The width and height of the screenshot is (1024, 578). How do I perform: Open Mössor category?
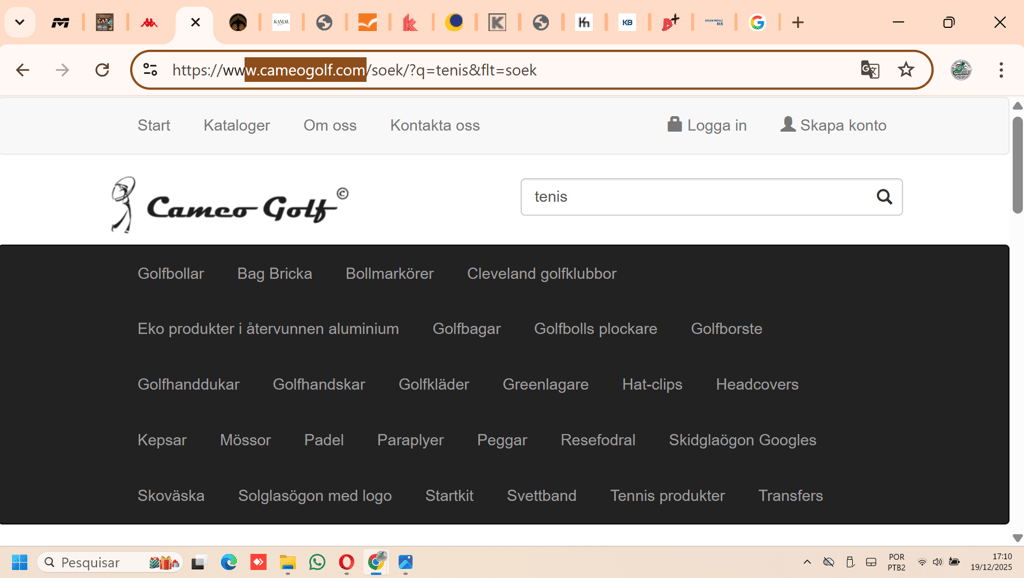(245, 440)
